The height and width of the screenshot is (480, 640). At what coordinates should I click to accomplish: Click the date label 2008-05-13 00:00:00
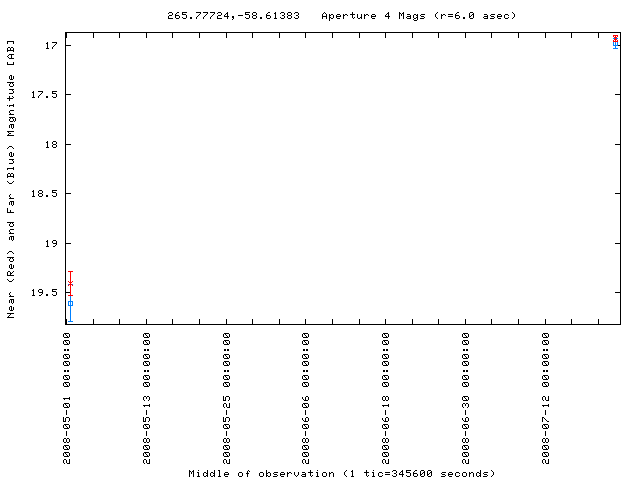147,398
